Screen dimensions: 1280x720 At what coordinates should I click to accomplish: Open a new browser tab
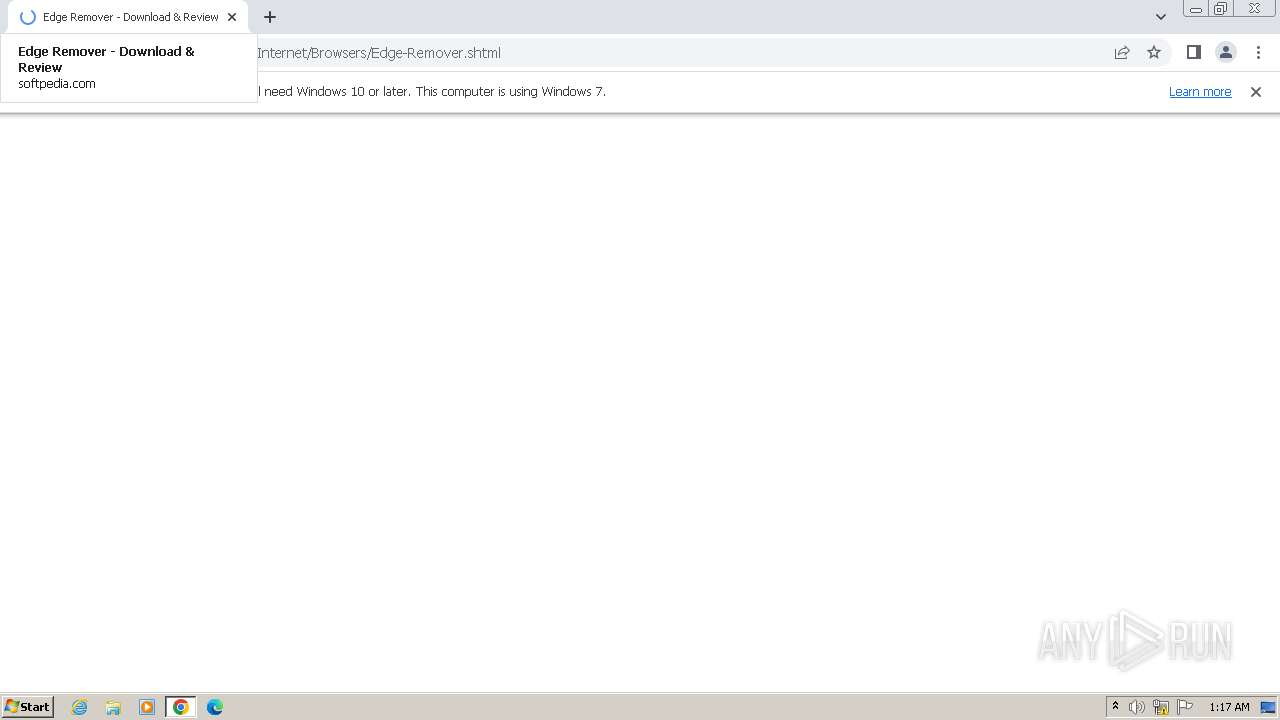coord(270,17)
